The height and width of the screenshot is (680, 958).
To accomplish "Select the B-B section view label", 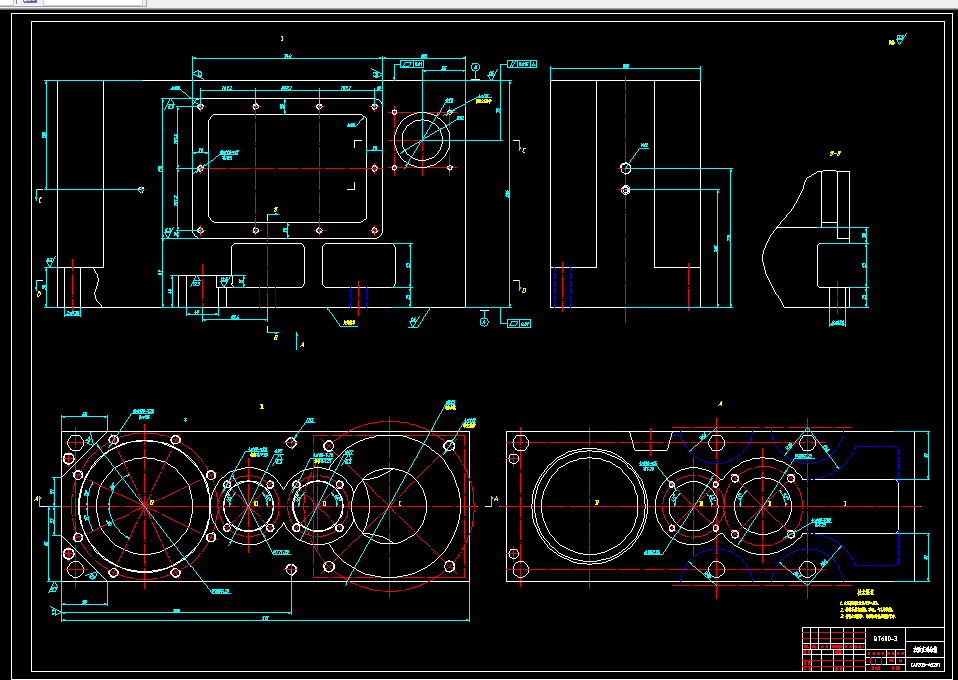I will (x=835, y=154).
